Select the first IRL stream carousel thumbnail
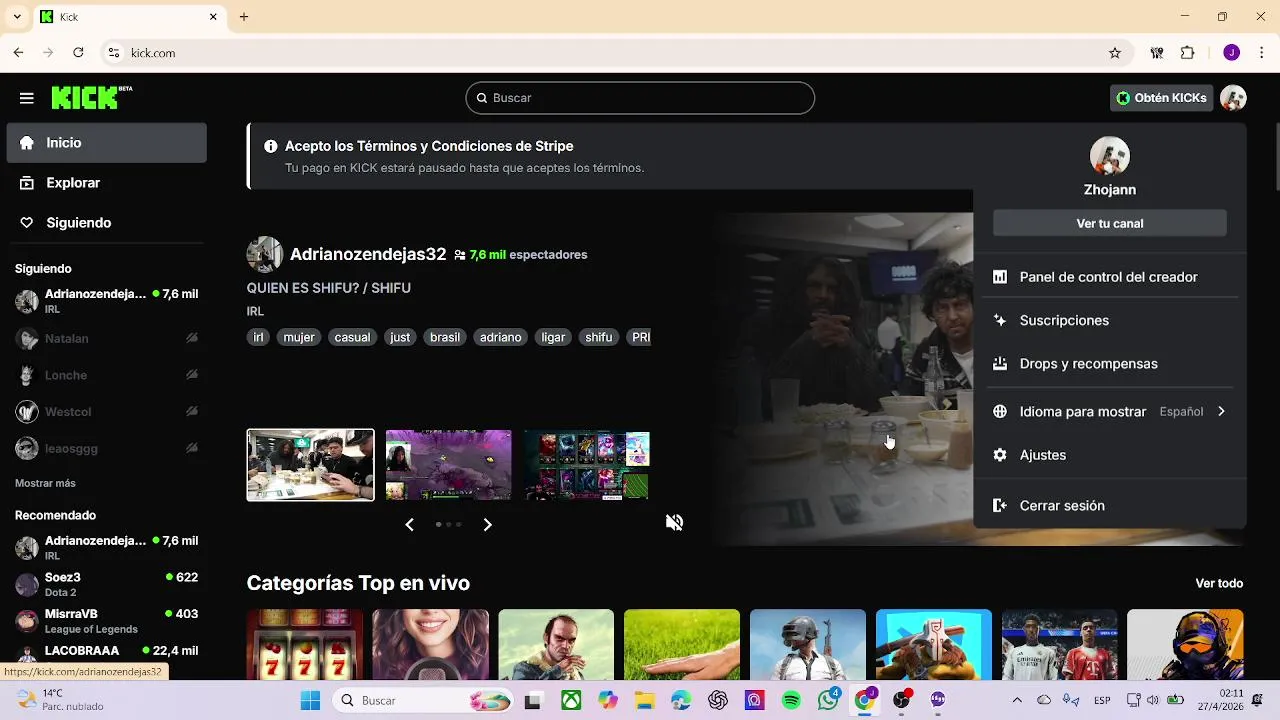 tap(311, 465)
